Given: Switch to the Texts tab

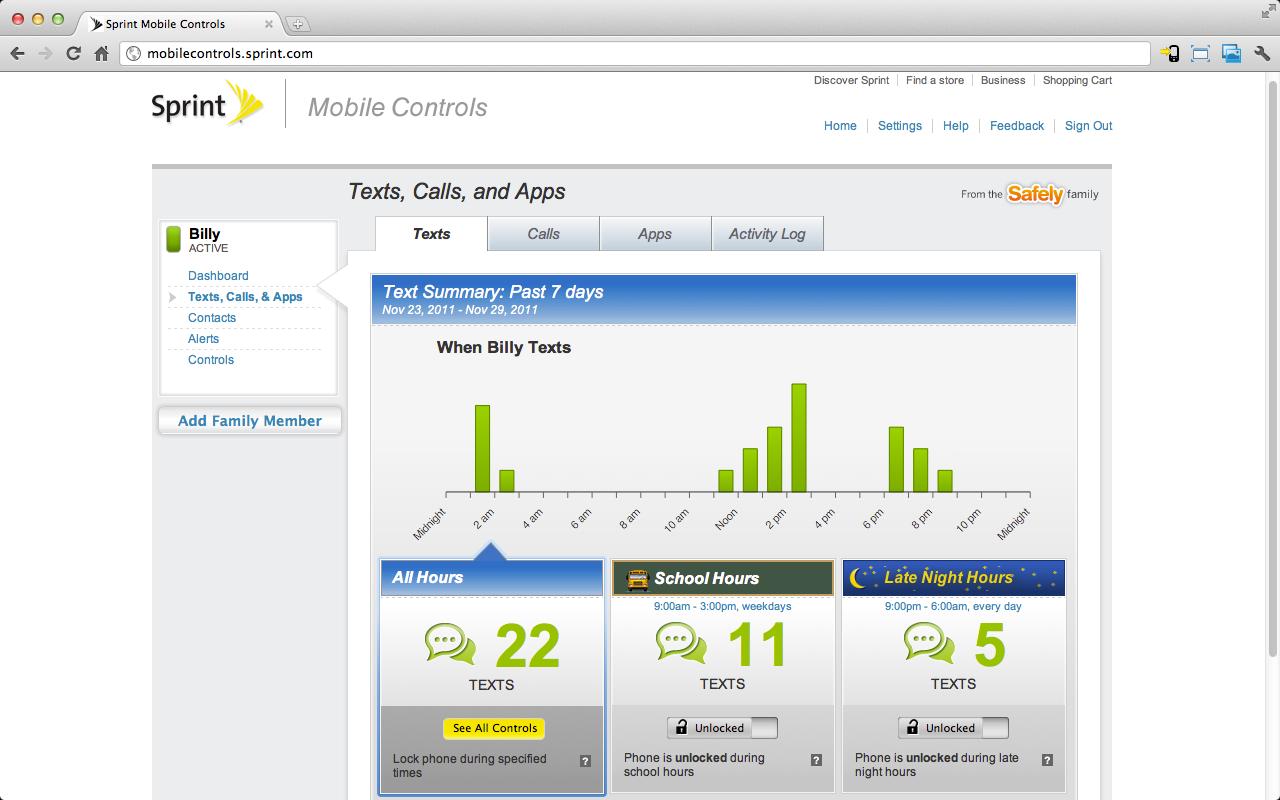Looking at the screenshot, I should (431, 233).
